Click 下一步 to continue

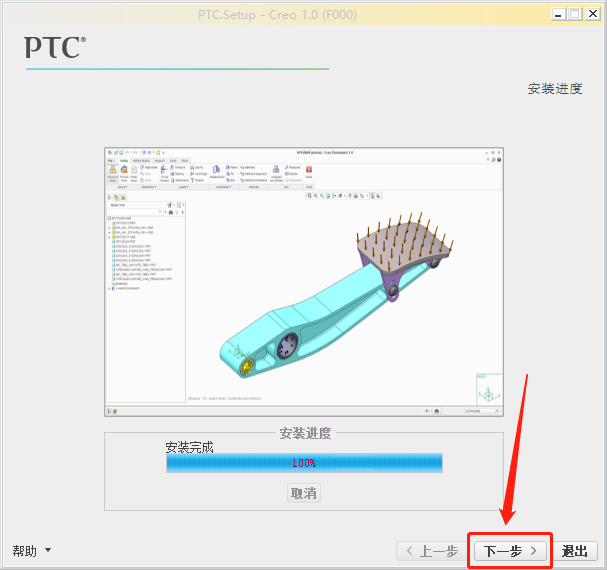tap(510, 551)
